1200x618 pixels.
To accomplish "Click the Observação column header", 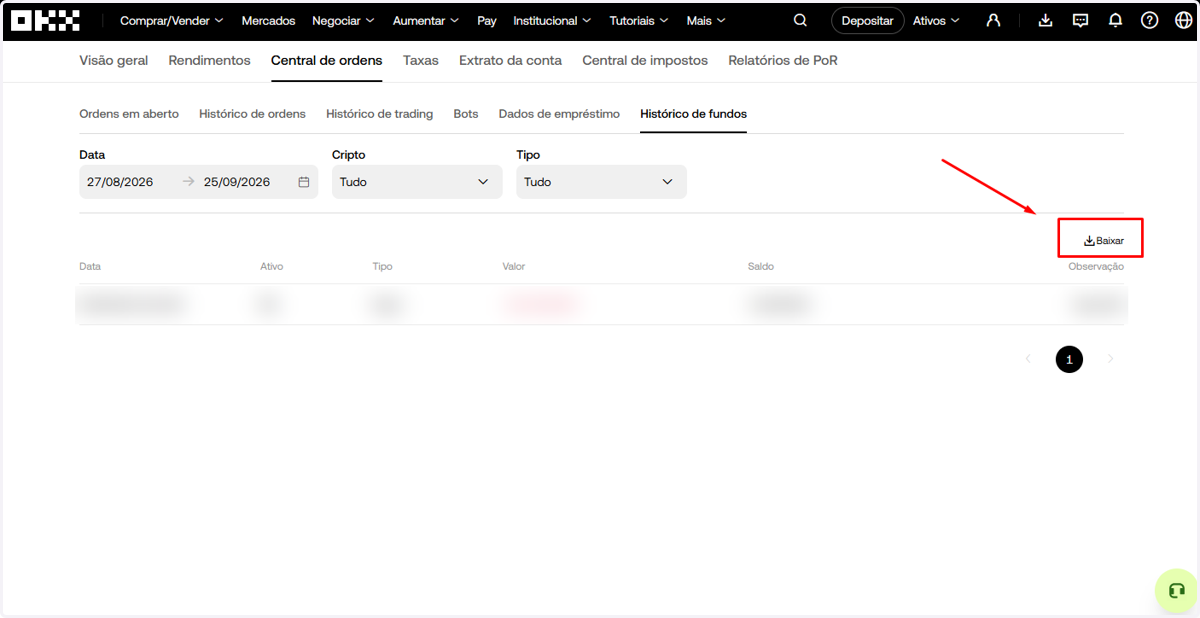I will pyautogui.click(x=1096, y=267).
